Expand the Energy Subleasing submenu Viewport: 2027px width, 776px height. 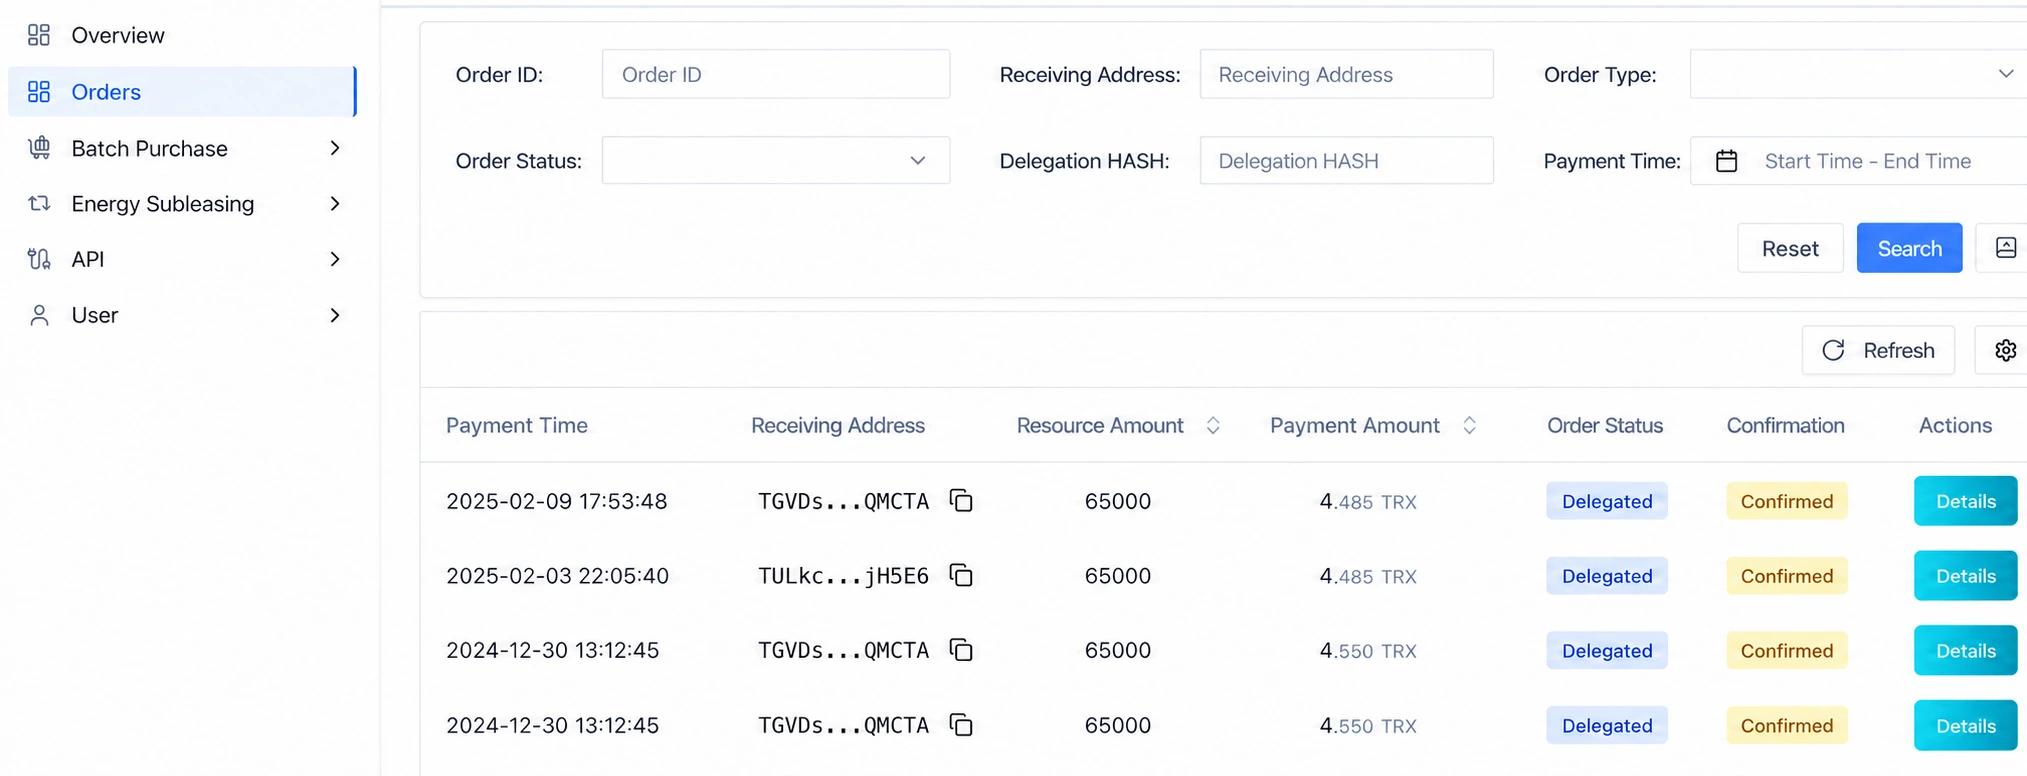(x=182, y=204)
